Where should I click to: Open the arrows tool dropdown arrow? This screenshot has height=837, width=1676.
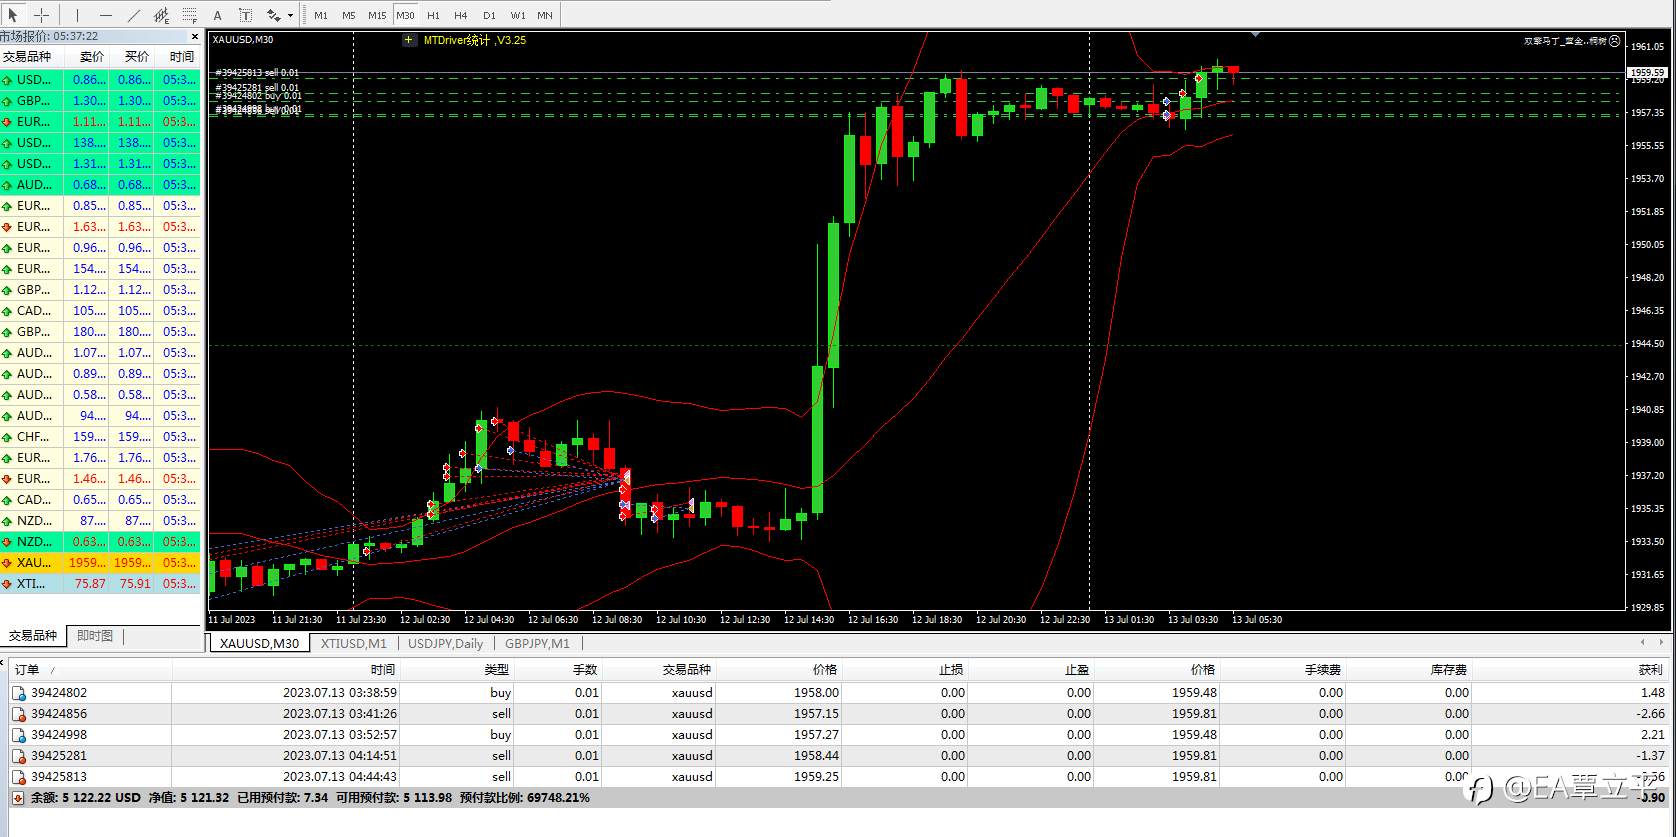pyautogui.click(x=290, y=15)
